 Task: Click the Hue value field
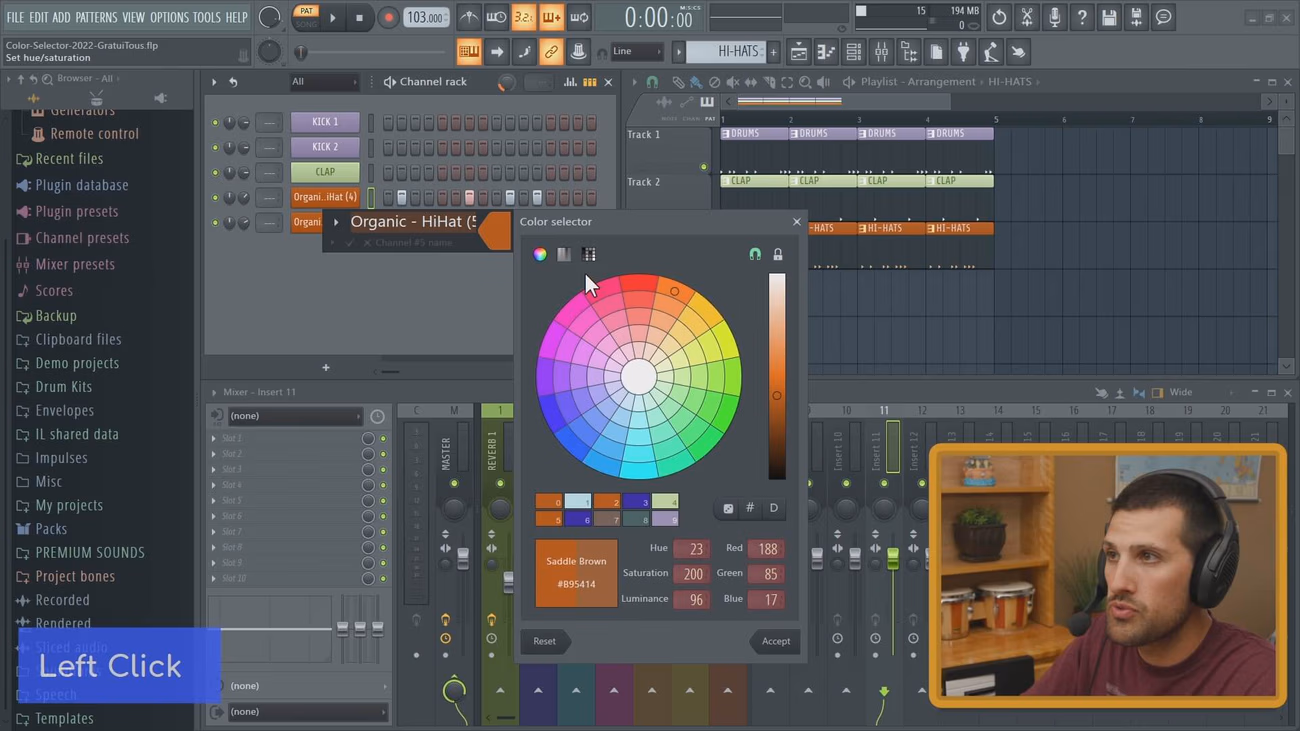pyautogui.click(x=691, y=549)
